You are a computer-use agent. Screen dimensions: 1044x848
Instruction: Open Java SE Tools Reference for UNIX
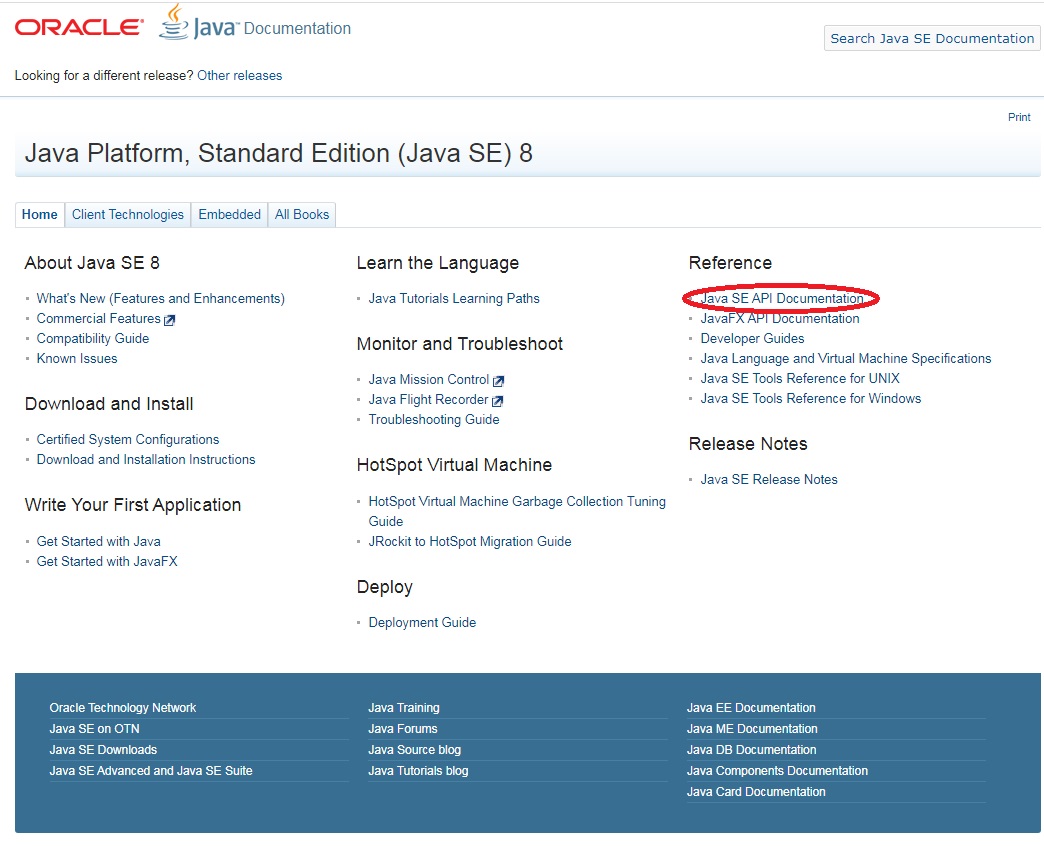pos(800,379)
